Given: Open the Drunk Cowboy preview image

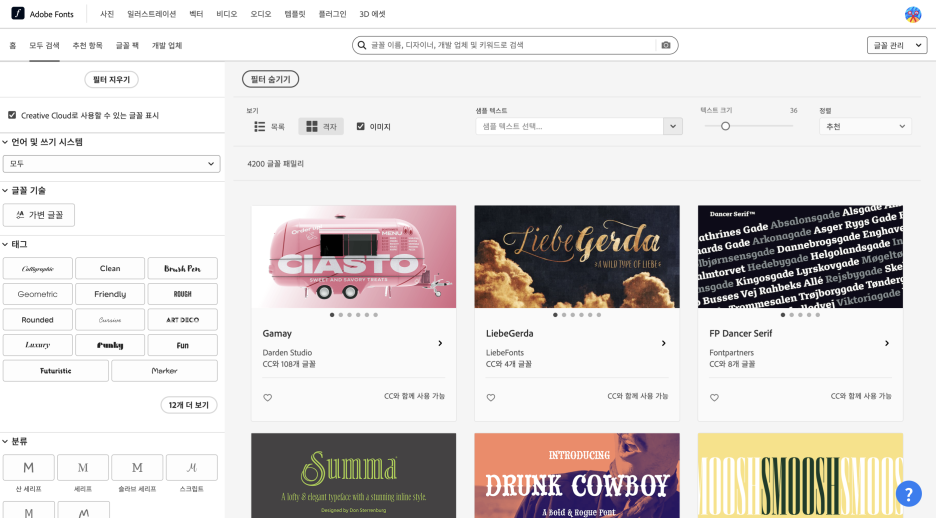Looking at the screenshot, I should tap(577, 476).
